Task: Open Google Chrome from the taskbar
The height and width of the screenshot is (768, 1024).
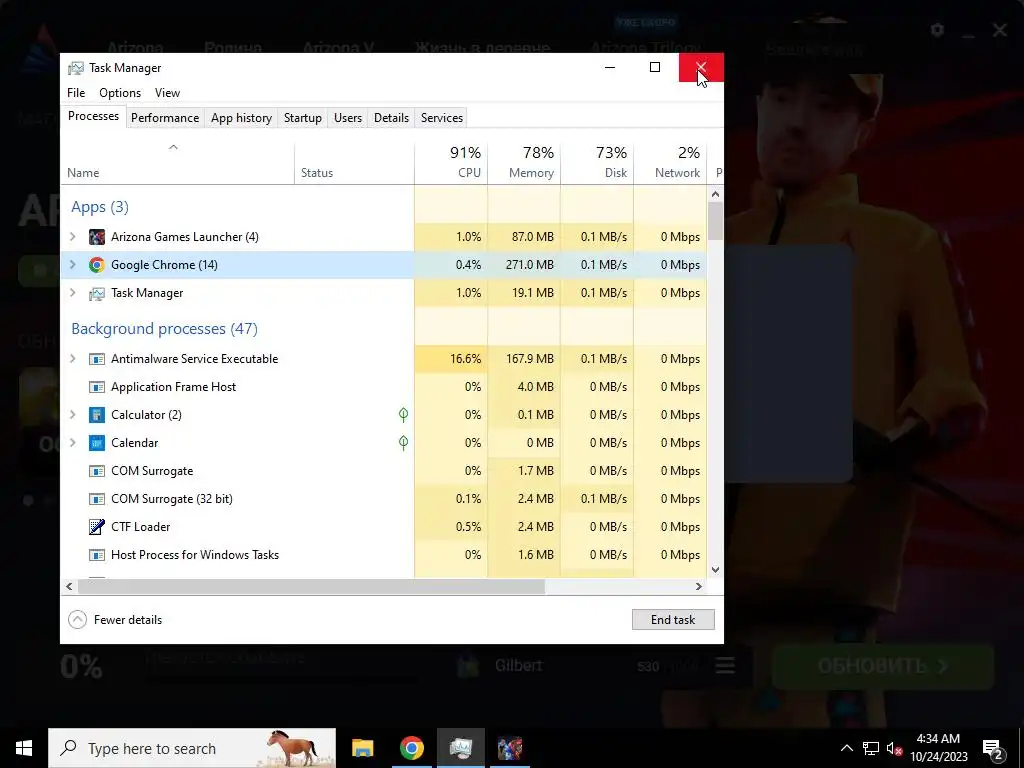Action: [411, 748]
